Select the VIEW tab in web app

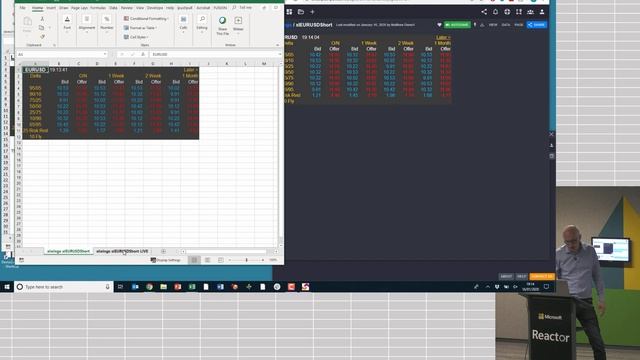493,25
